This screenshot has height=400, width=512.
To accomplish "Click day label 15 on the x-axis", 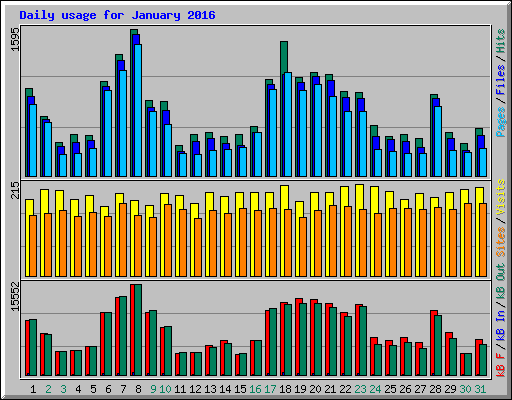I will 240,389.
